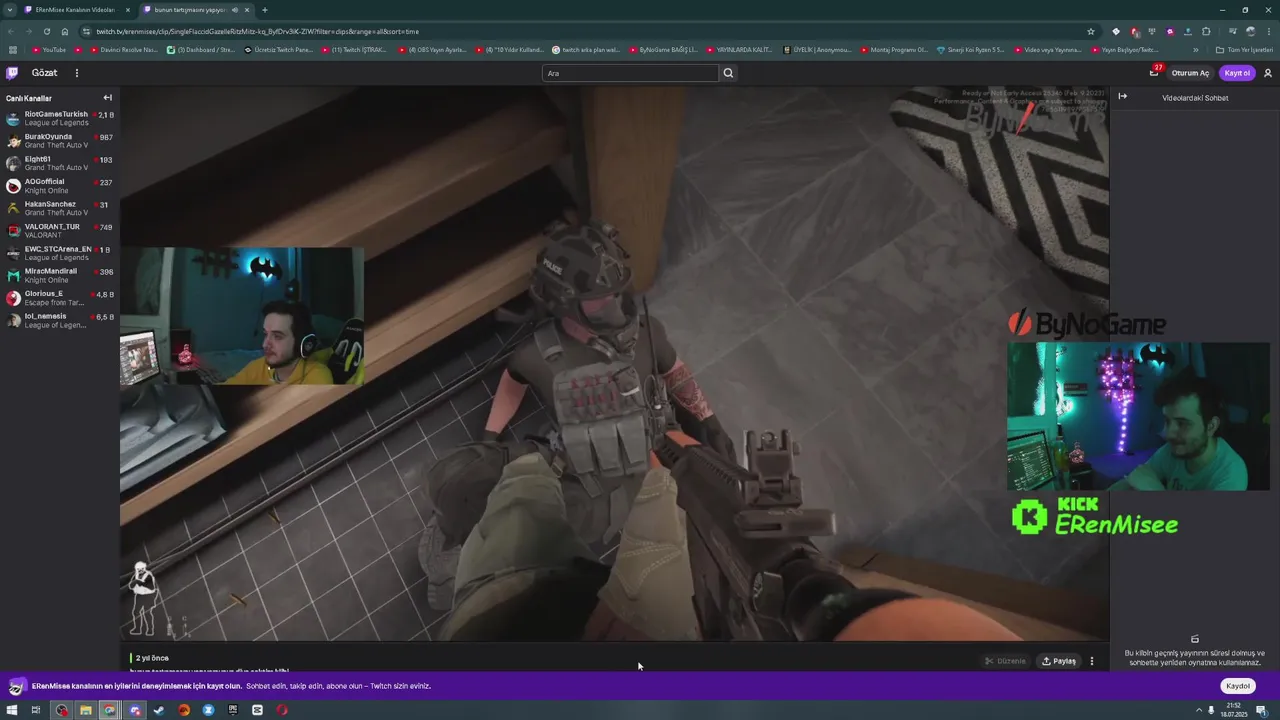Open the Windows Start menu
Screen dimensions: 1280x720
pos(12,710)
